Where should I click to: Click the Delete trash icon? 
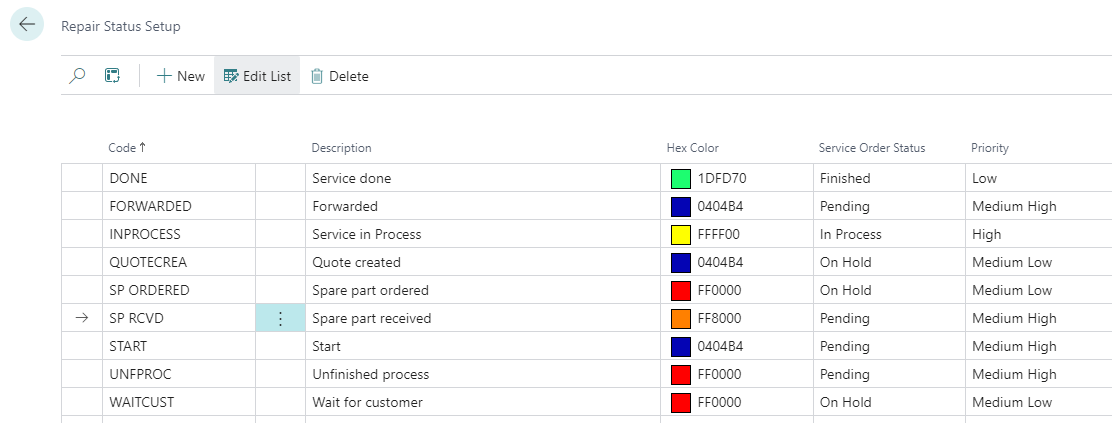point(317,76)
